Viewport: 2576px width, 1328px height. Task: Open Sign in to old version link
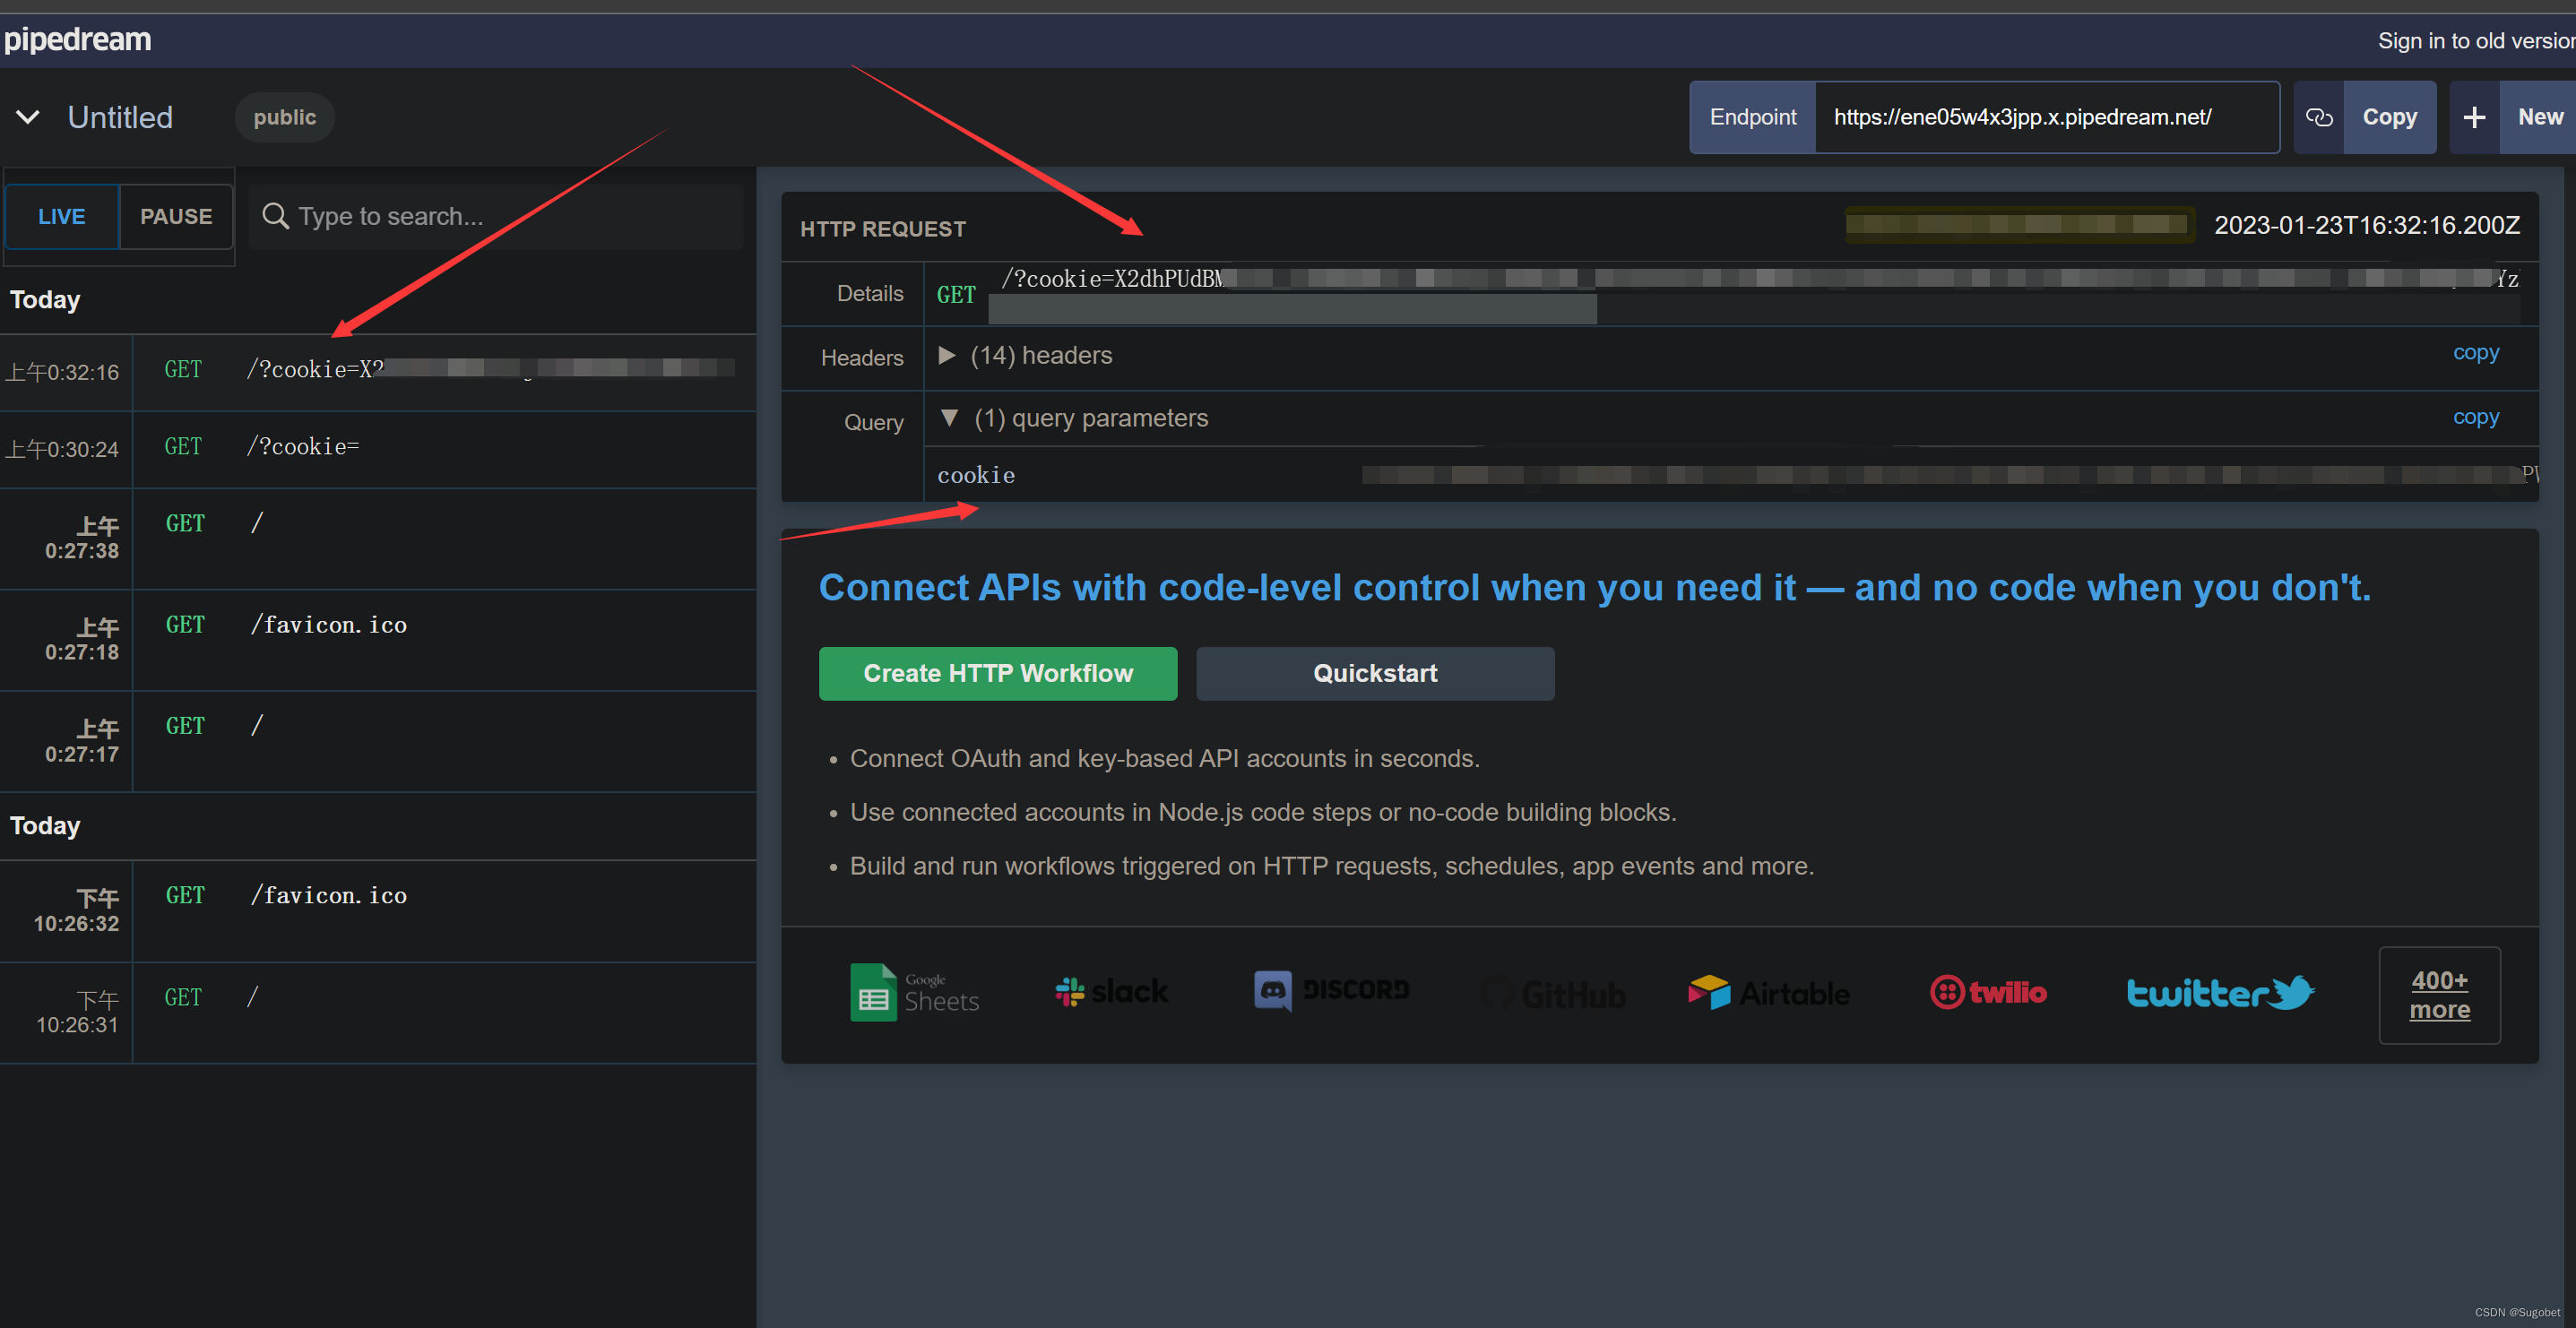coord(2476,41)
